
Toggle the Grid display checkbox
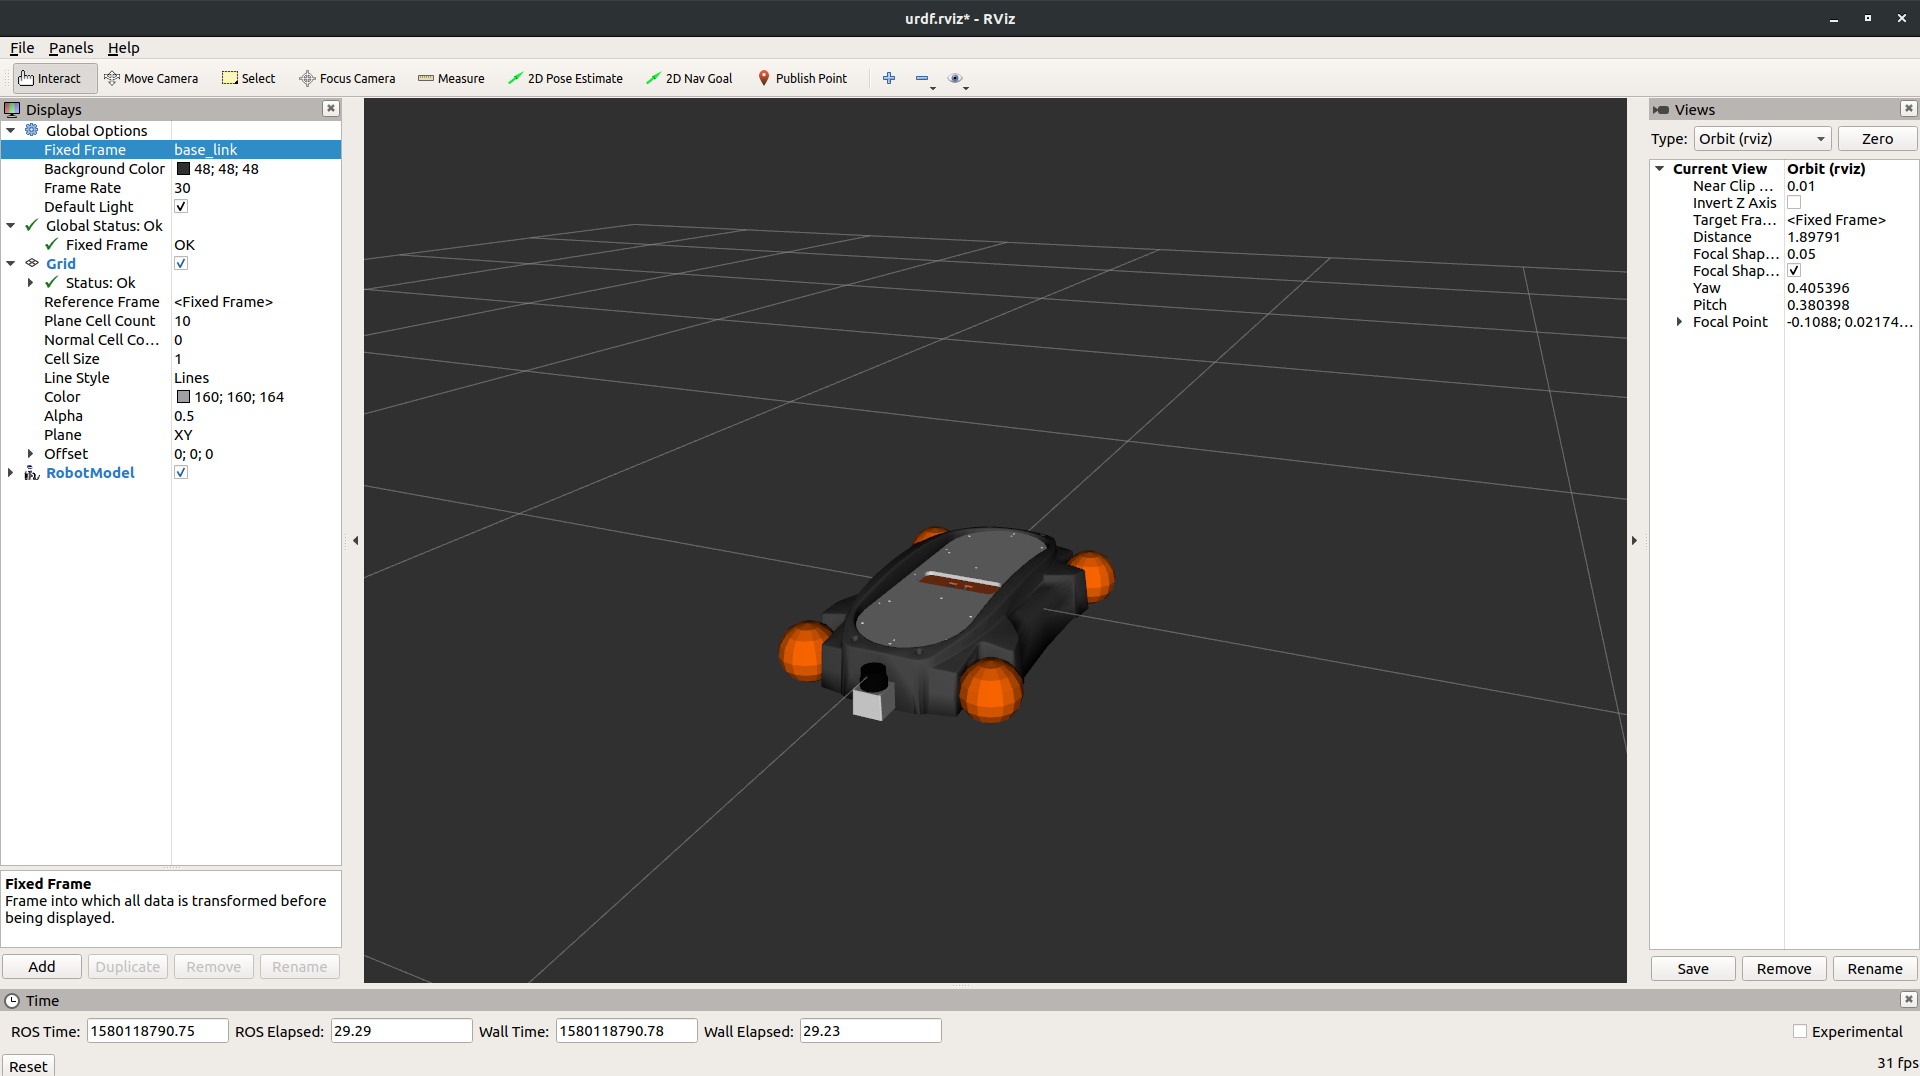tap(181, 263)
